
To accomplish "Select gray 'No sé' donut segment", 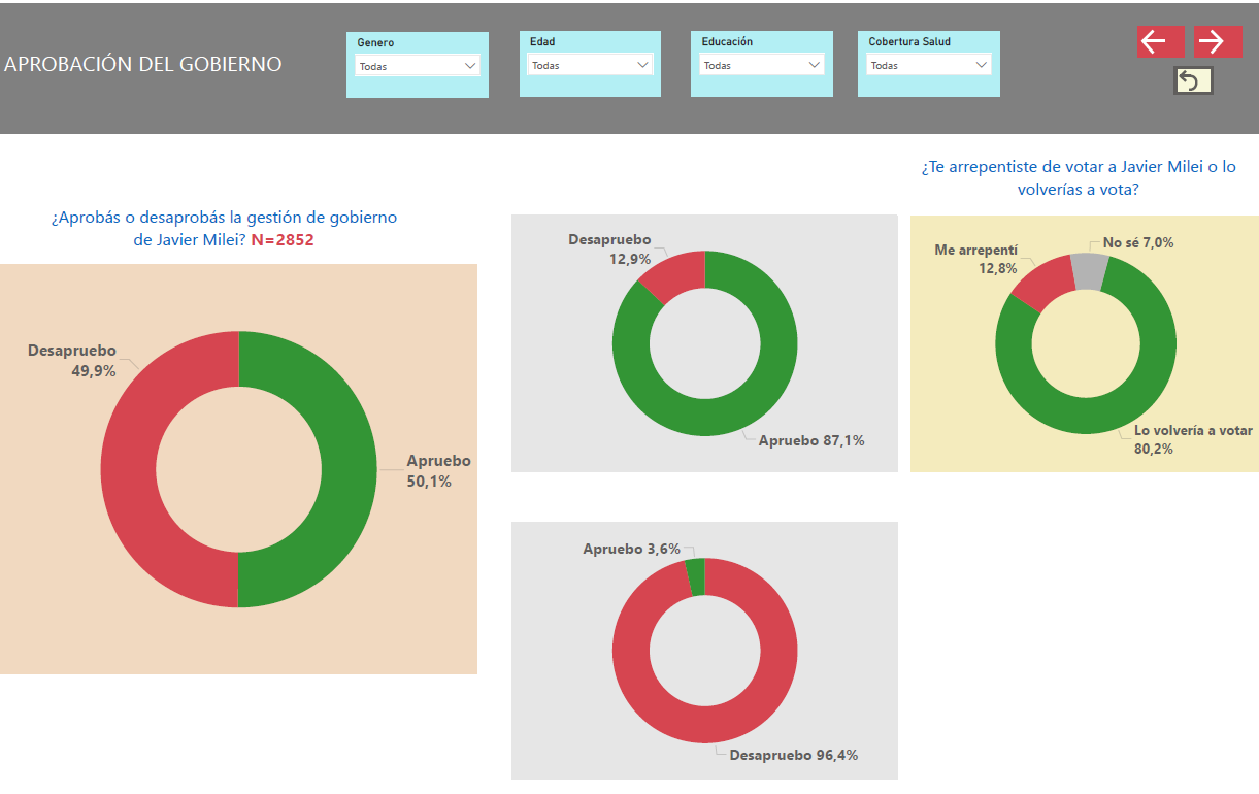I will (1089, 271).
